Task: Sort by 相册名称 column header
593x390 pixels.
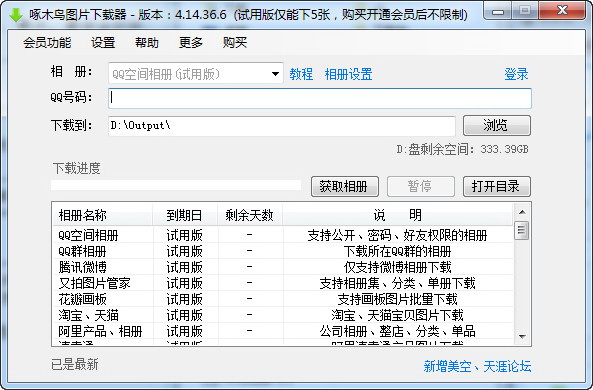Action: (102, 215)
